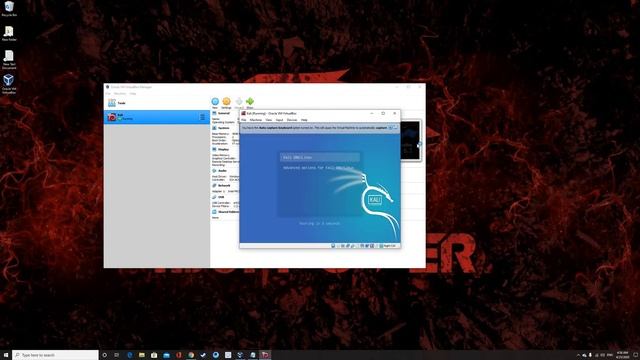The image size is (640, 360).
Task: Click the Cortana circle on the taskbar
Action: [x=104, y=355]
